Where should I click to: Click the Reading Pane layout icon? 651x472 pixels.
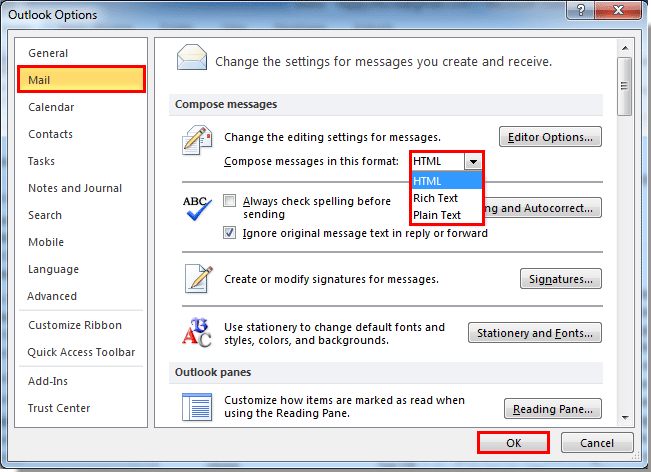click(x=197, y=407)
